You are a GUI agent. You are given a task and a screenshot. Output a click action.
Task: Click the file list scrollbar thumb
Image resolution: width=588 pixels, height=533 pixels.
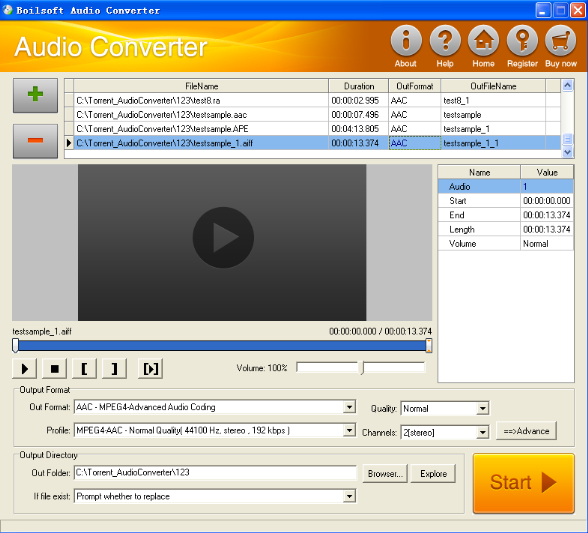567,139
